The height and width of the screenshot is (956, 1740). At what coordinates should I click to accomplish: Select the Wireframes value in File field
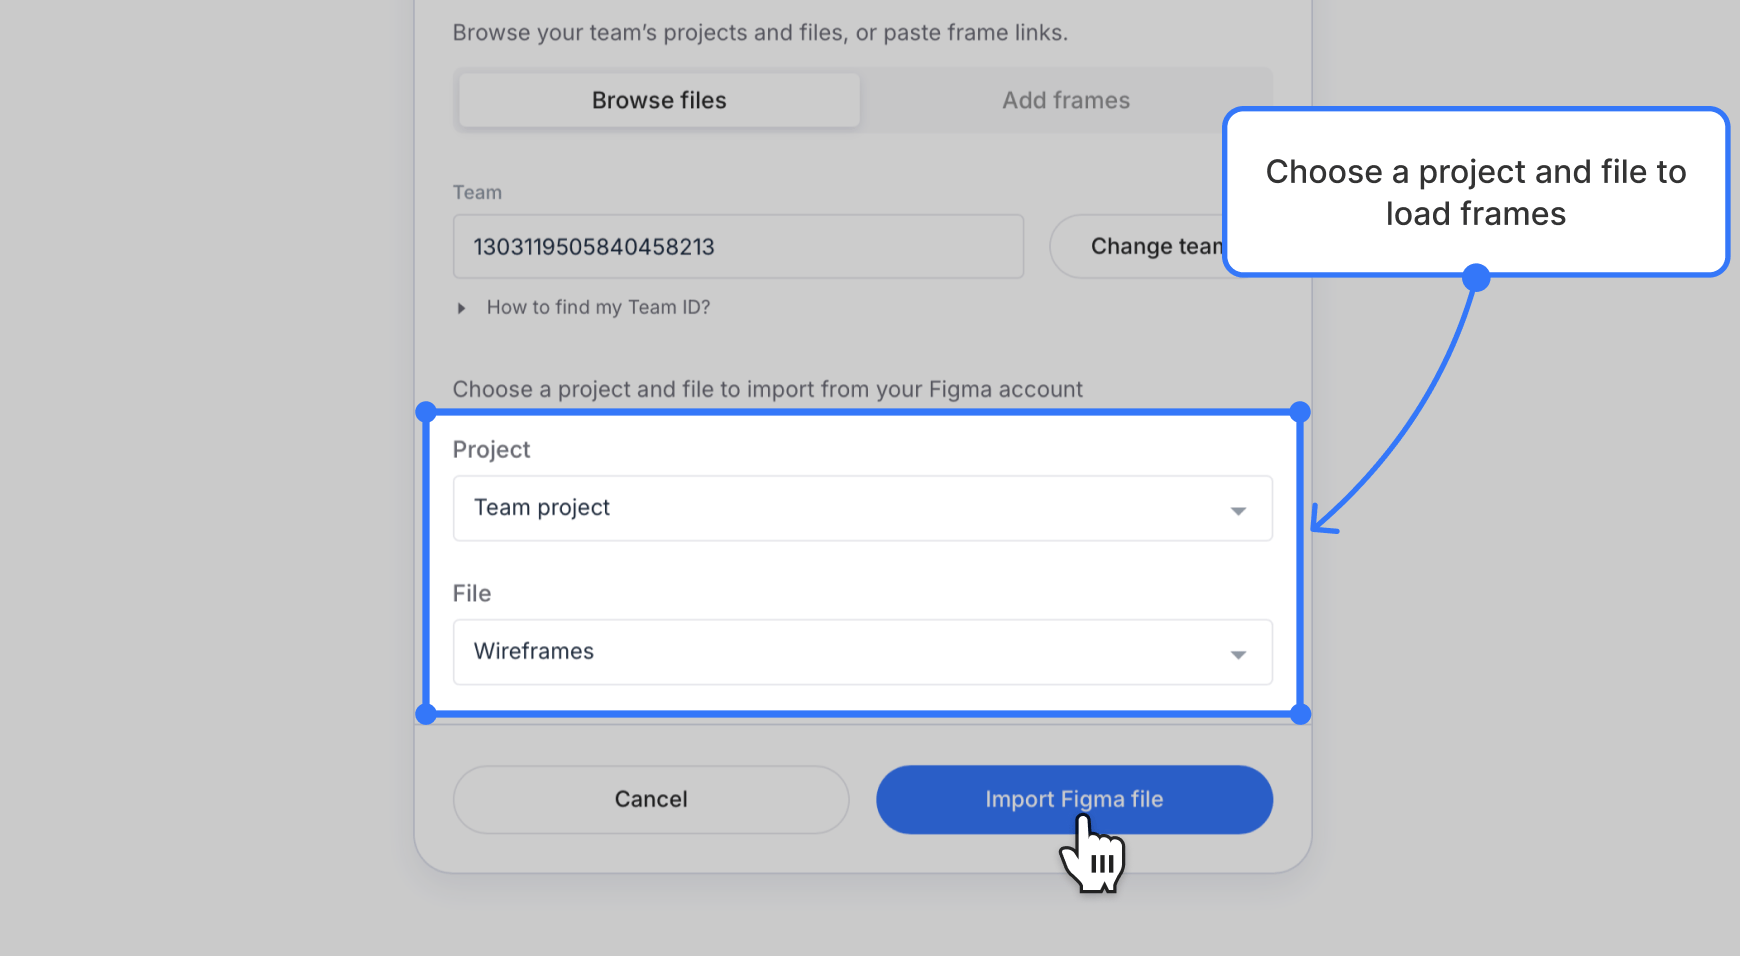pos(532,652)
